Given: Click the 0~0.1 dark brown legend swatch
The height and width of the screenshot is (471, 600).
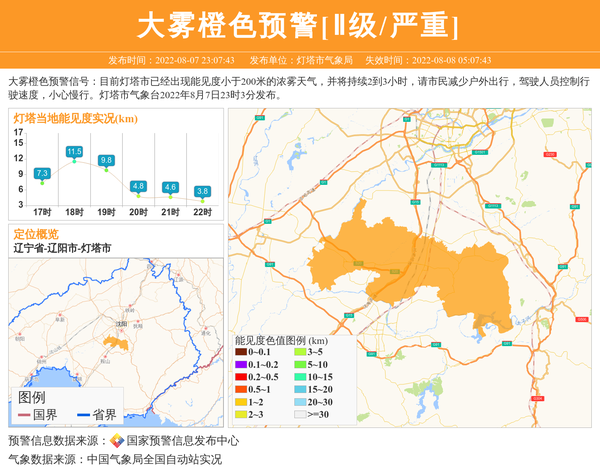Looking at the screenshot, I should (x=241, y=352).
